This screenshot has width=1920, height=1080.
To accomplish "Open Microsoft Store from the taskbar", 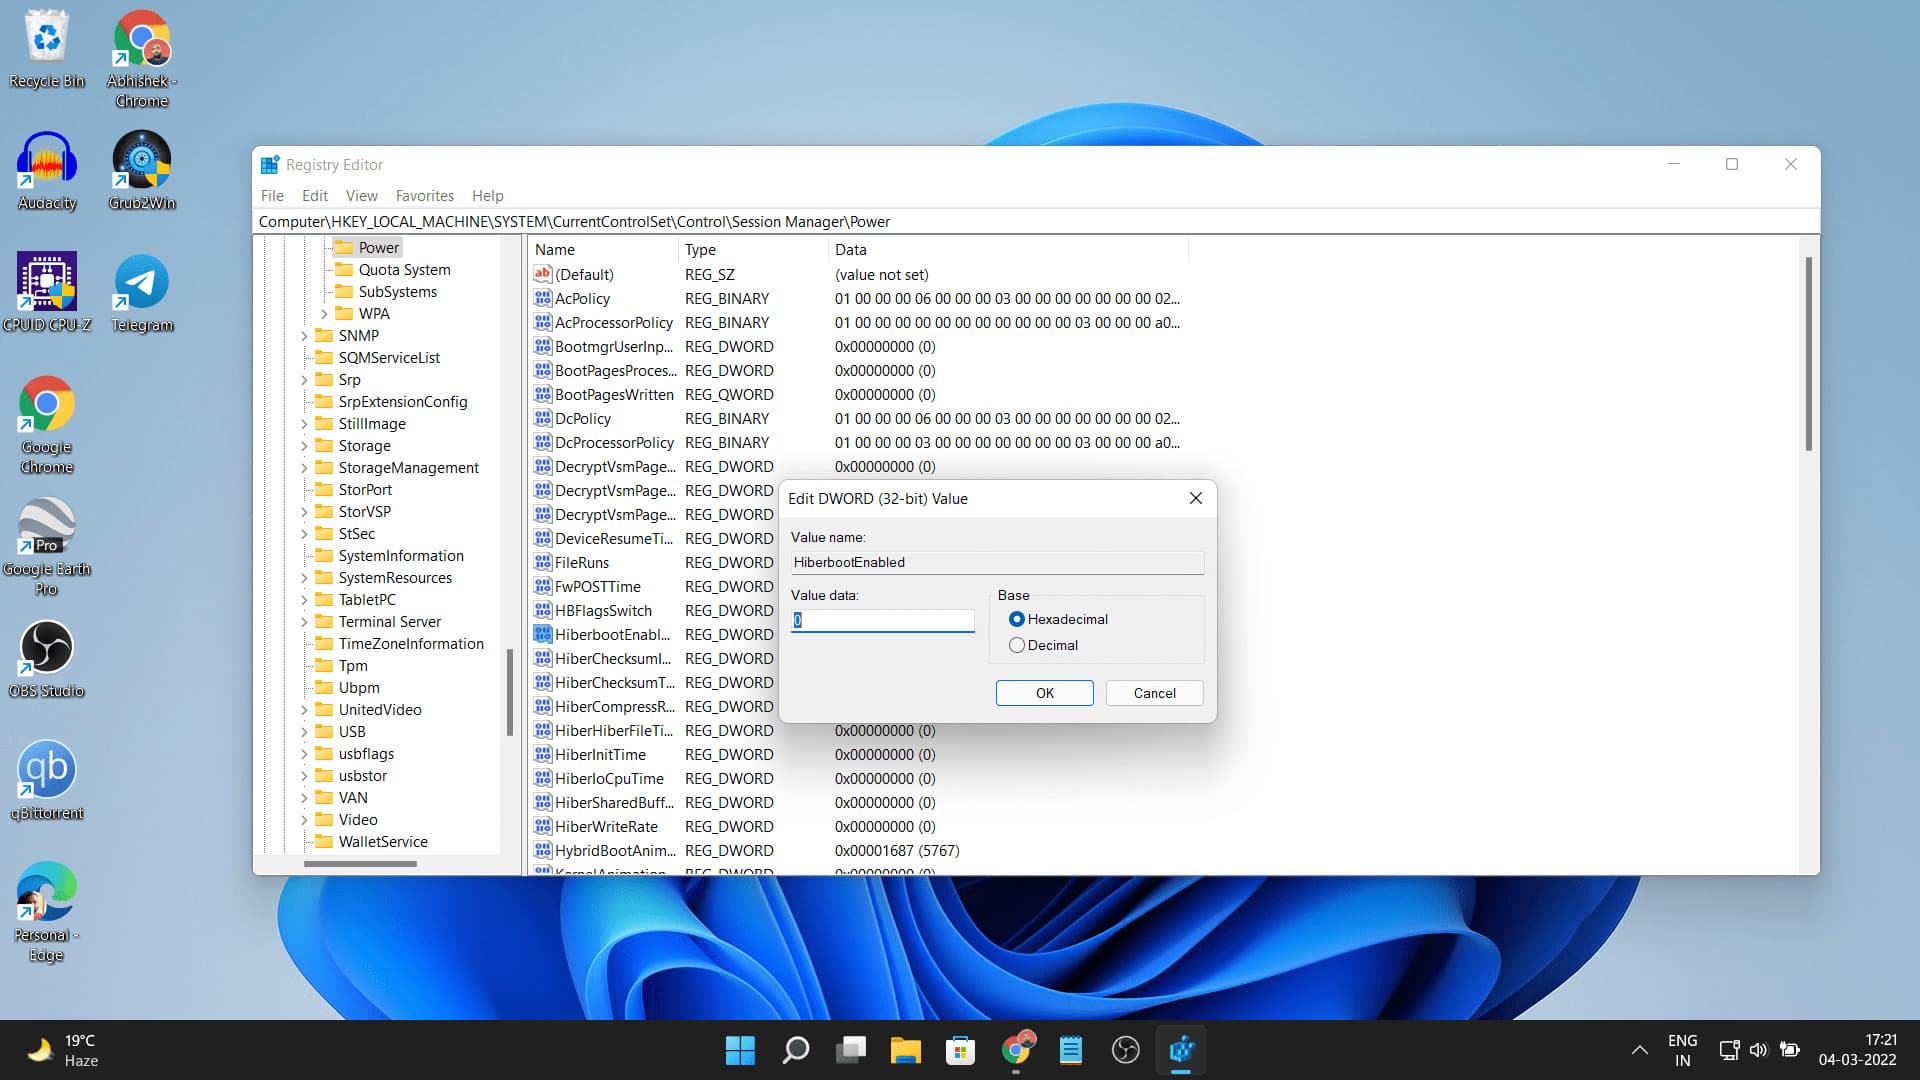I will 959,1050.
